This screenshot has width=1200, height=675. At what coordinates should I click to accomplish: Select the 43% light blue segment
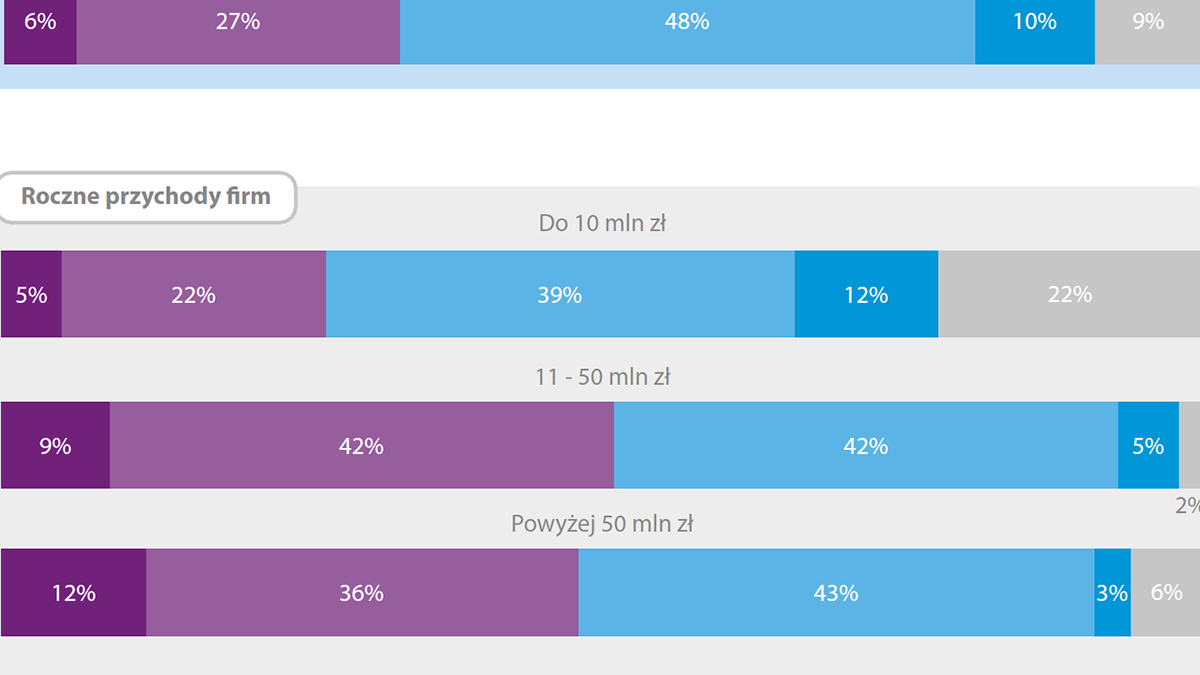[836, 593]
